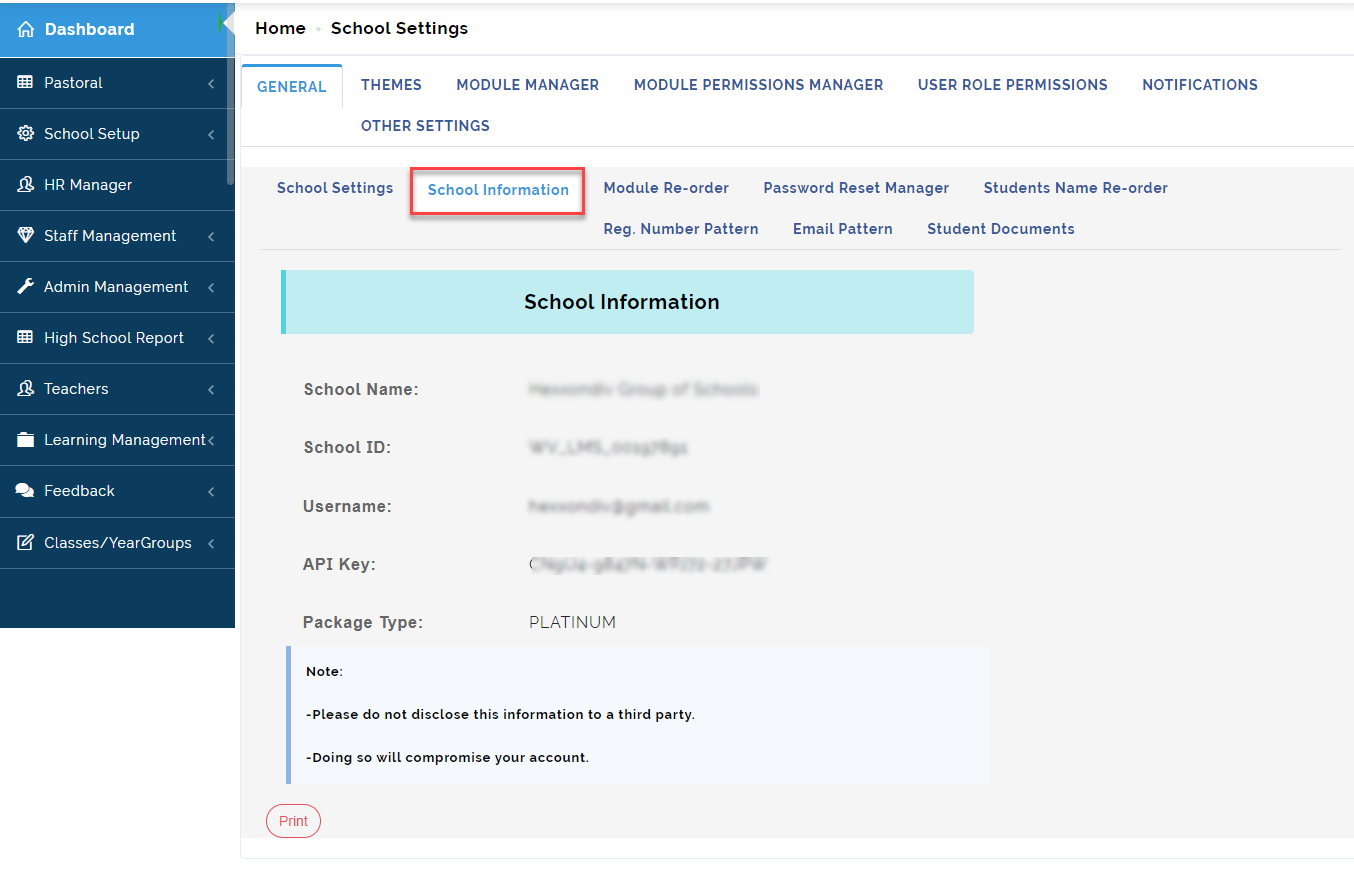1354x884 pixels.
Task: Go to Home breadcrumb link
Action: pyautogui.click(x=280, y=28)
